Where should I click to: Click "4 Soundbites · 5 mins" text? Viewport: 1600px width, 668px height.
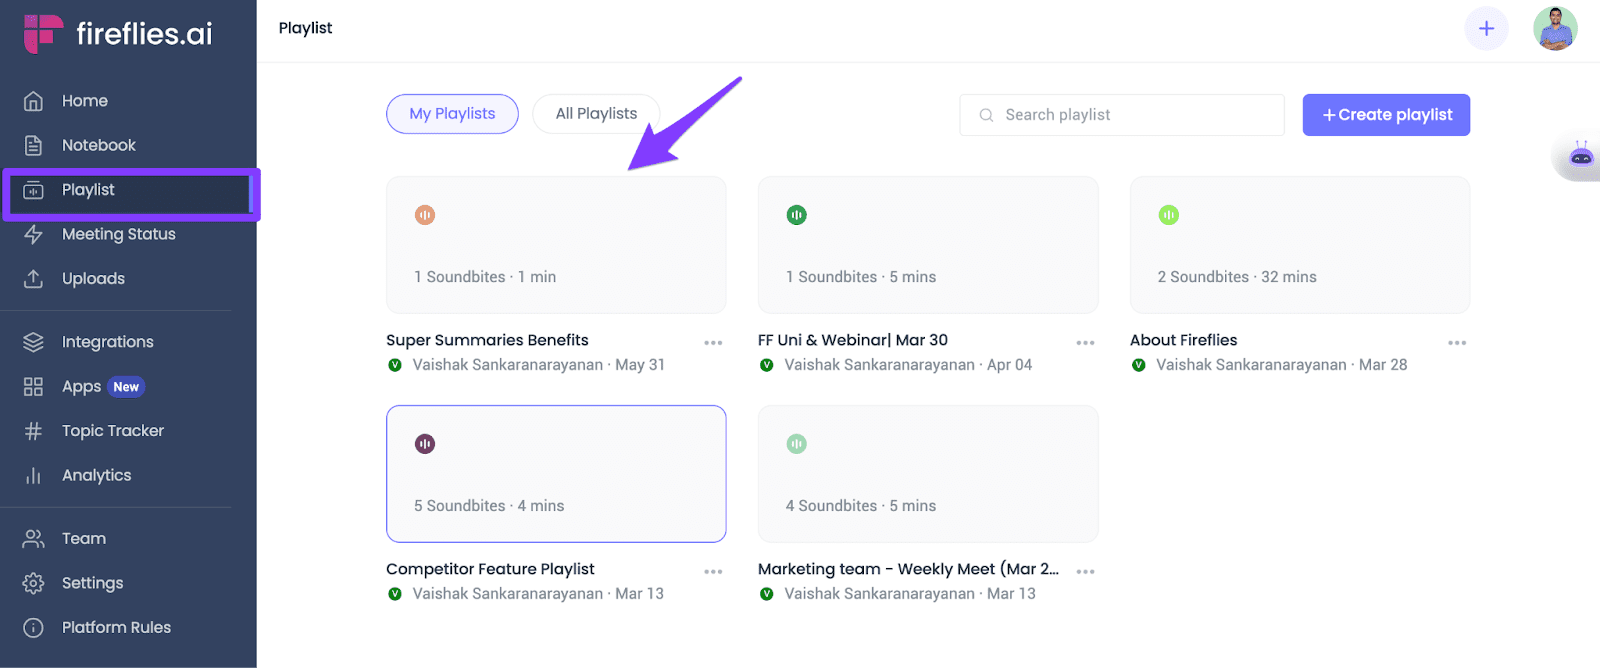861,506
